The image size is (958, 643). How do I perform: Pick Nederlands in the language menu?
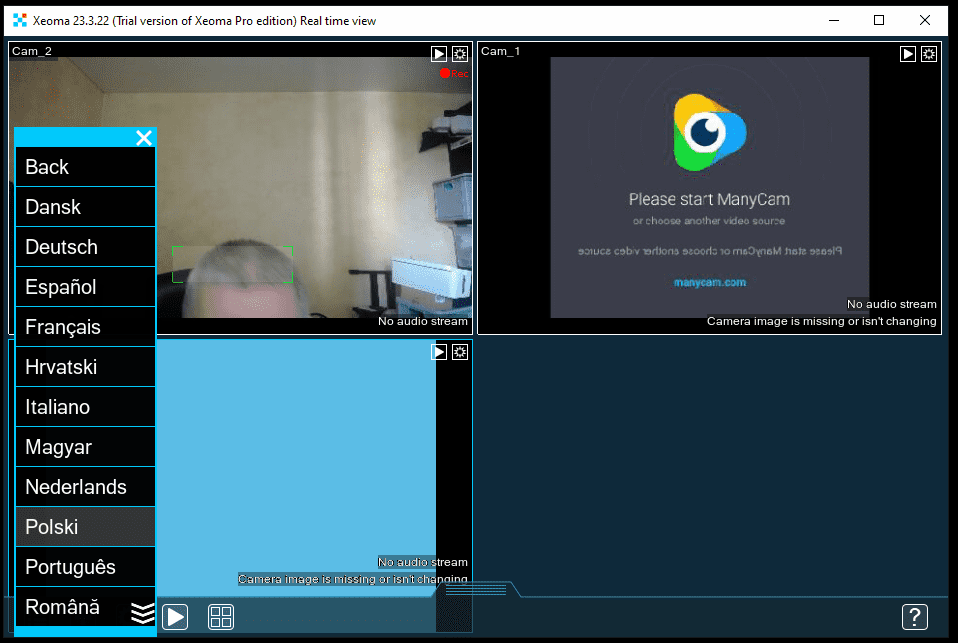[86, 487]
